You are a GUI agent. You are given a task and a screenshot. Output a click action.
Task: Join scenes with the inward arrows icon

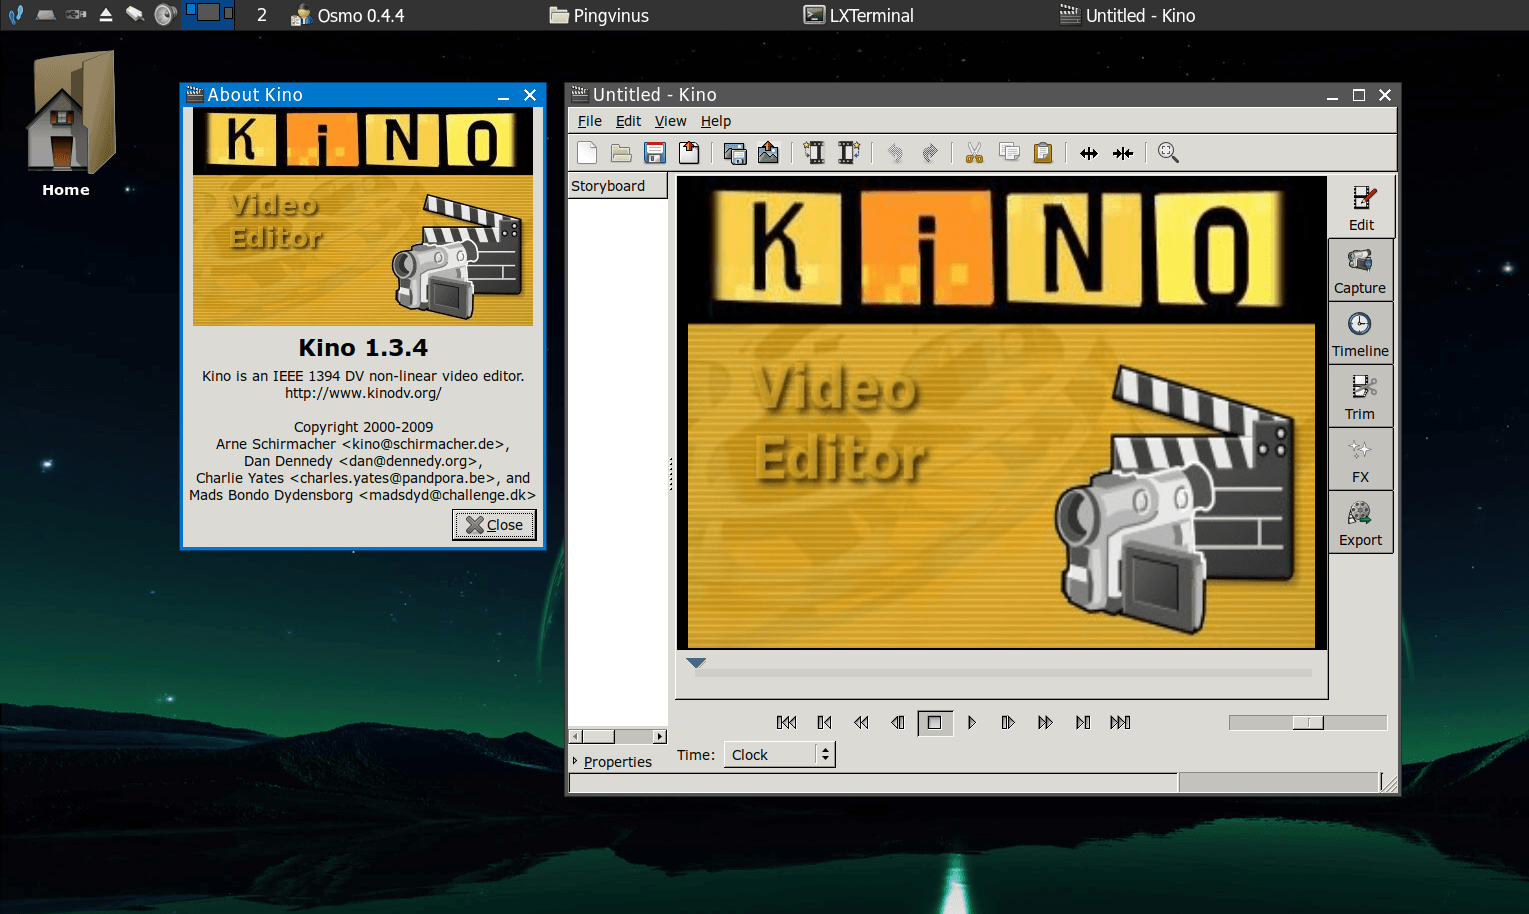pos(1123,153)
